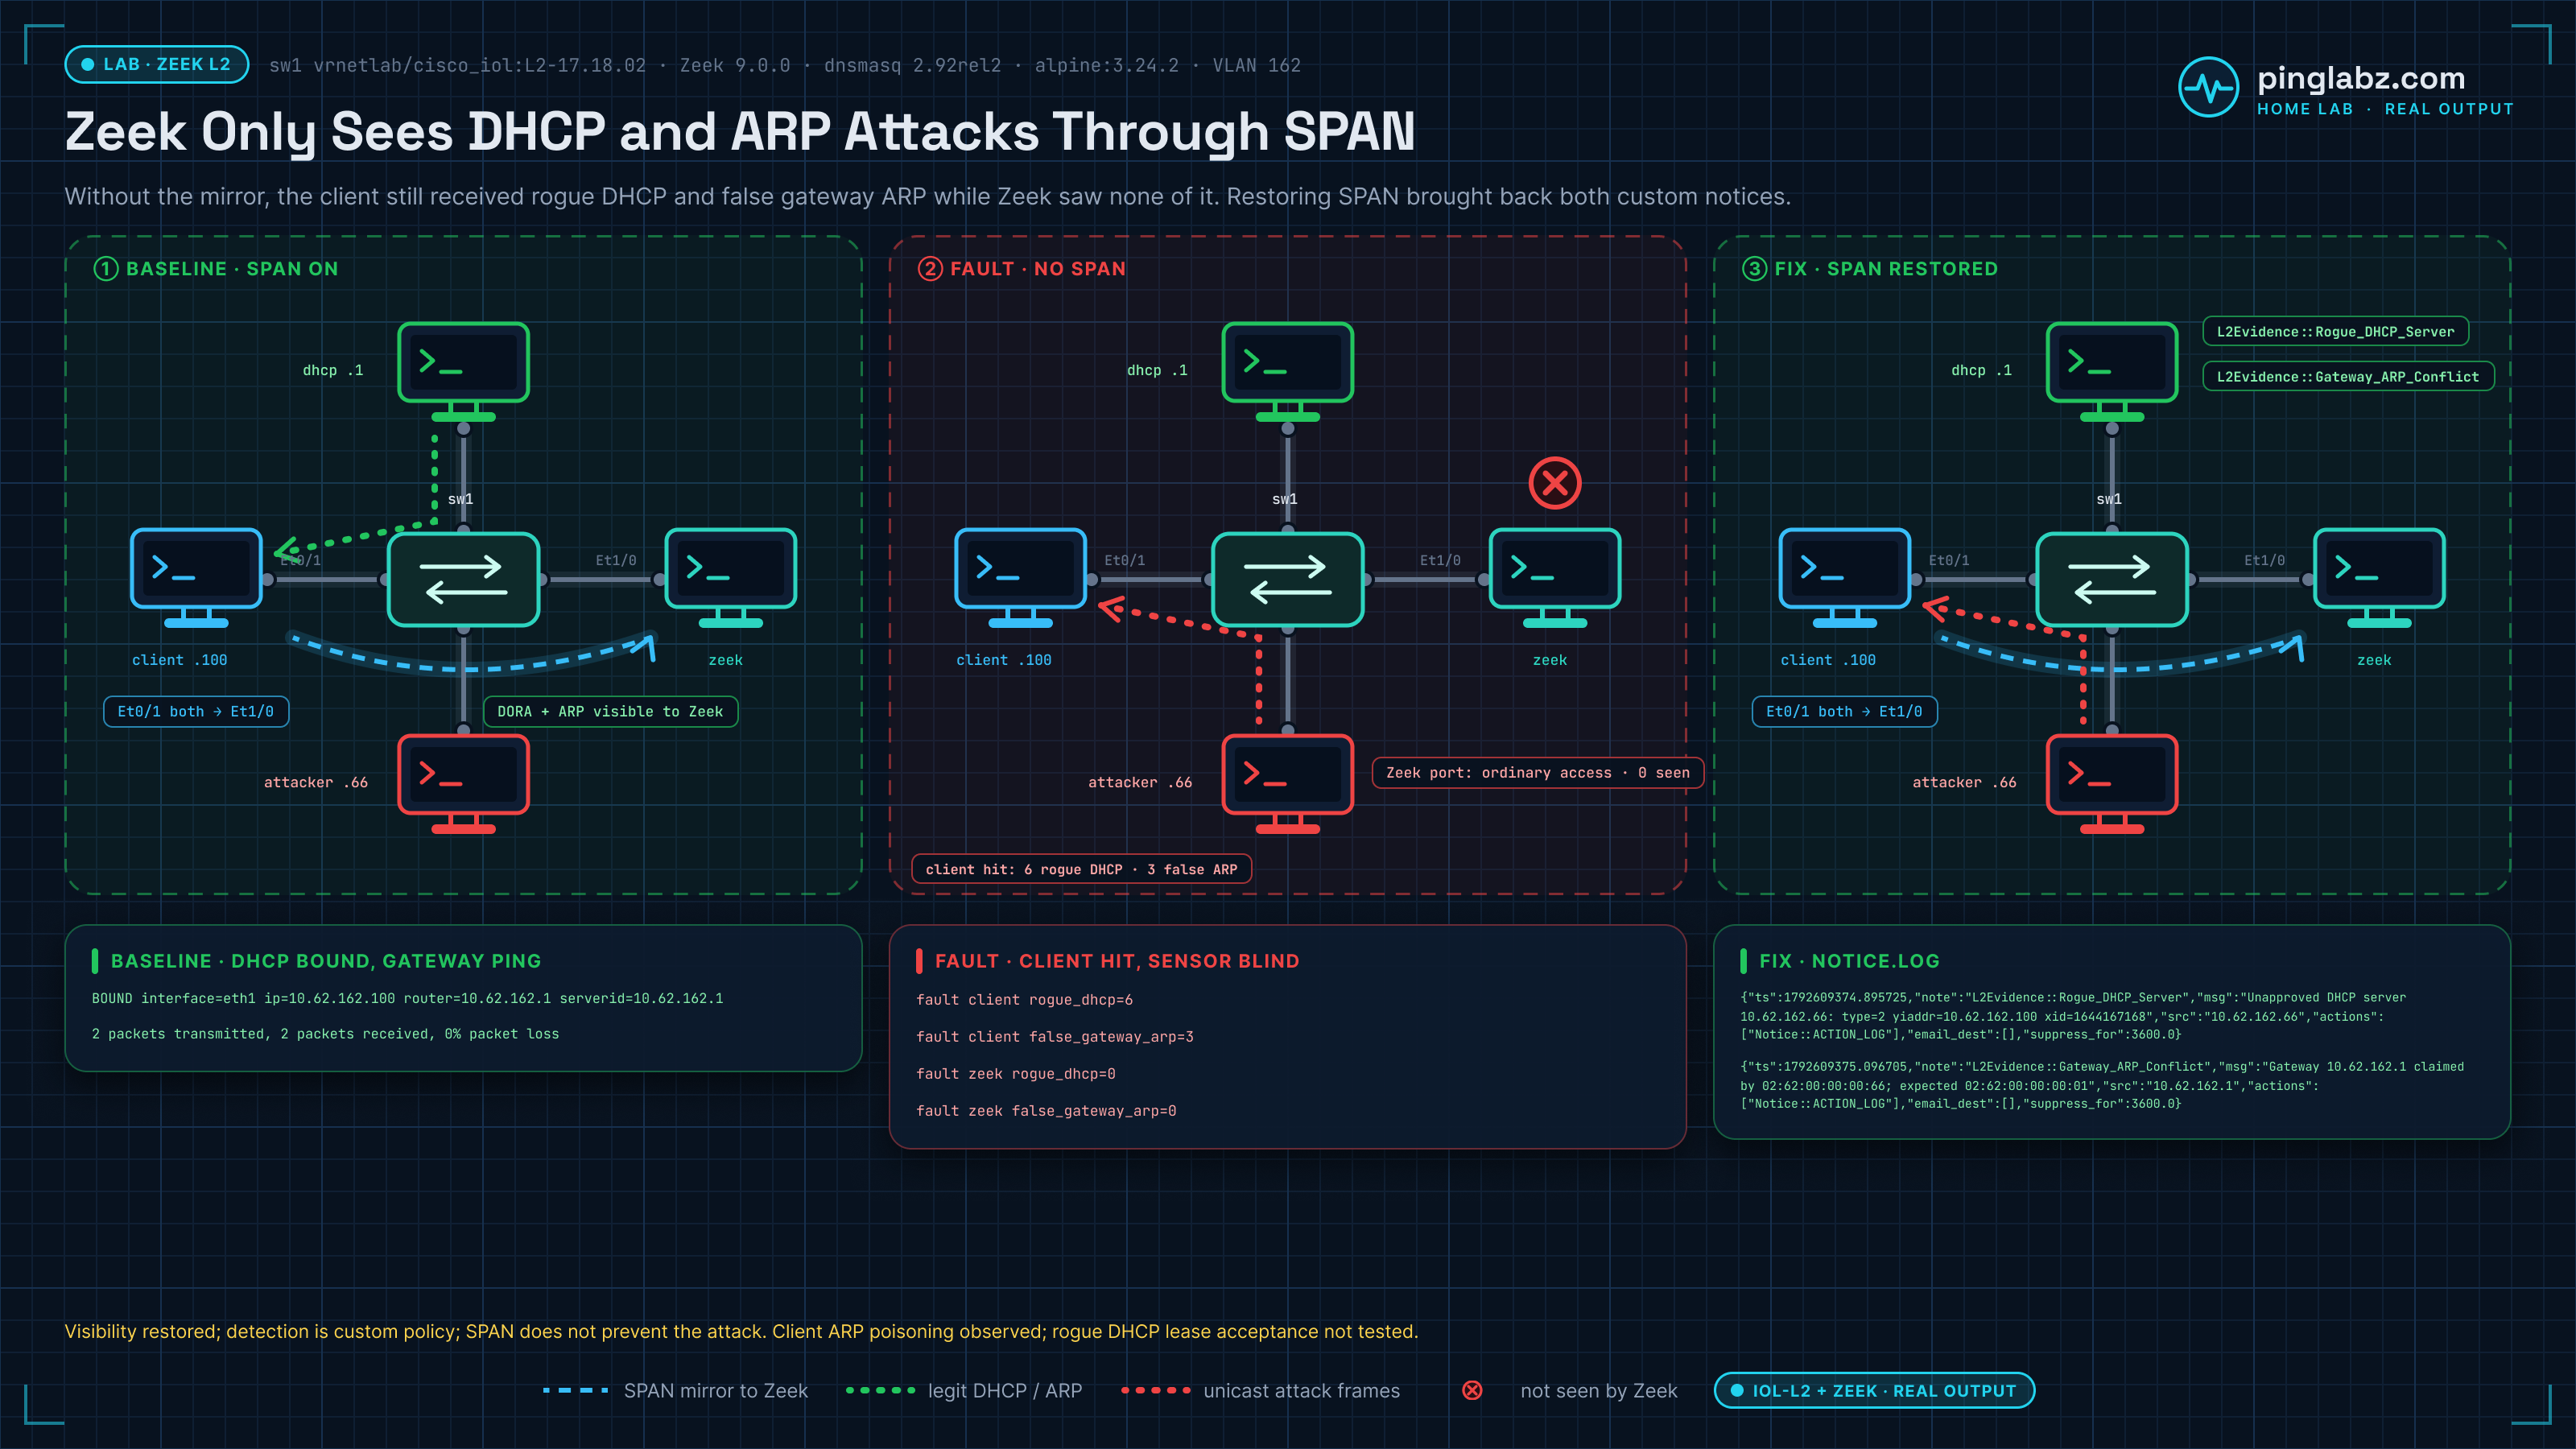This screenshot has width=2576, height=1449.
Task: Click the attacker .66 monitor in Fix panel
Action: (2112, 783)
